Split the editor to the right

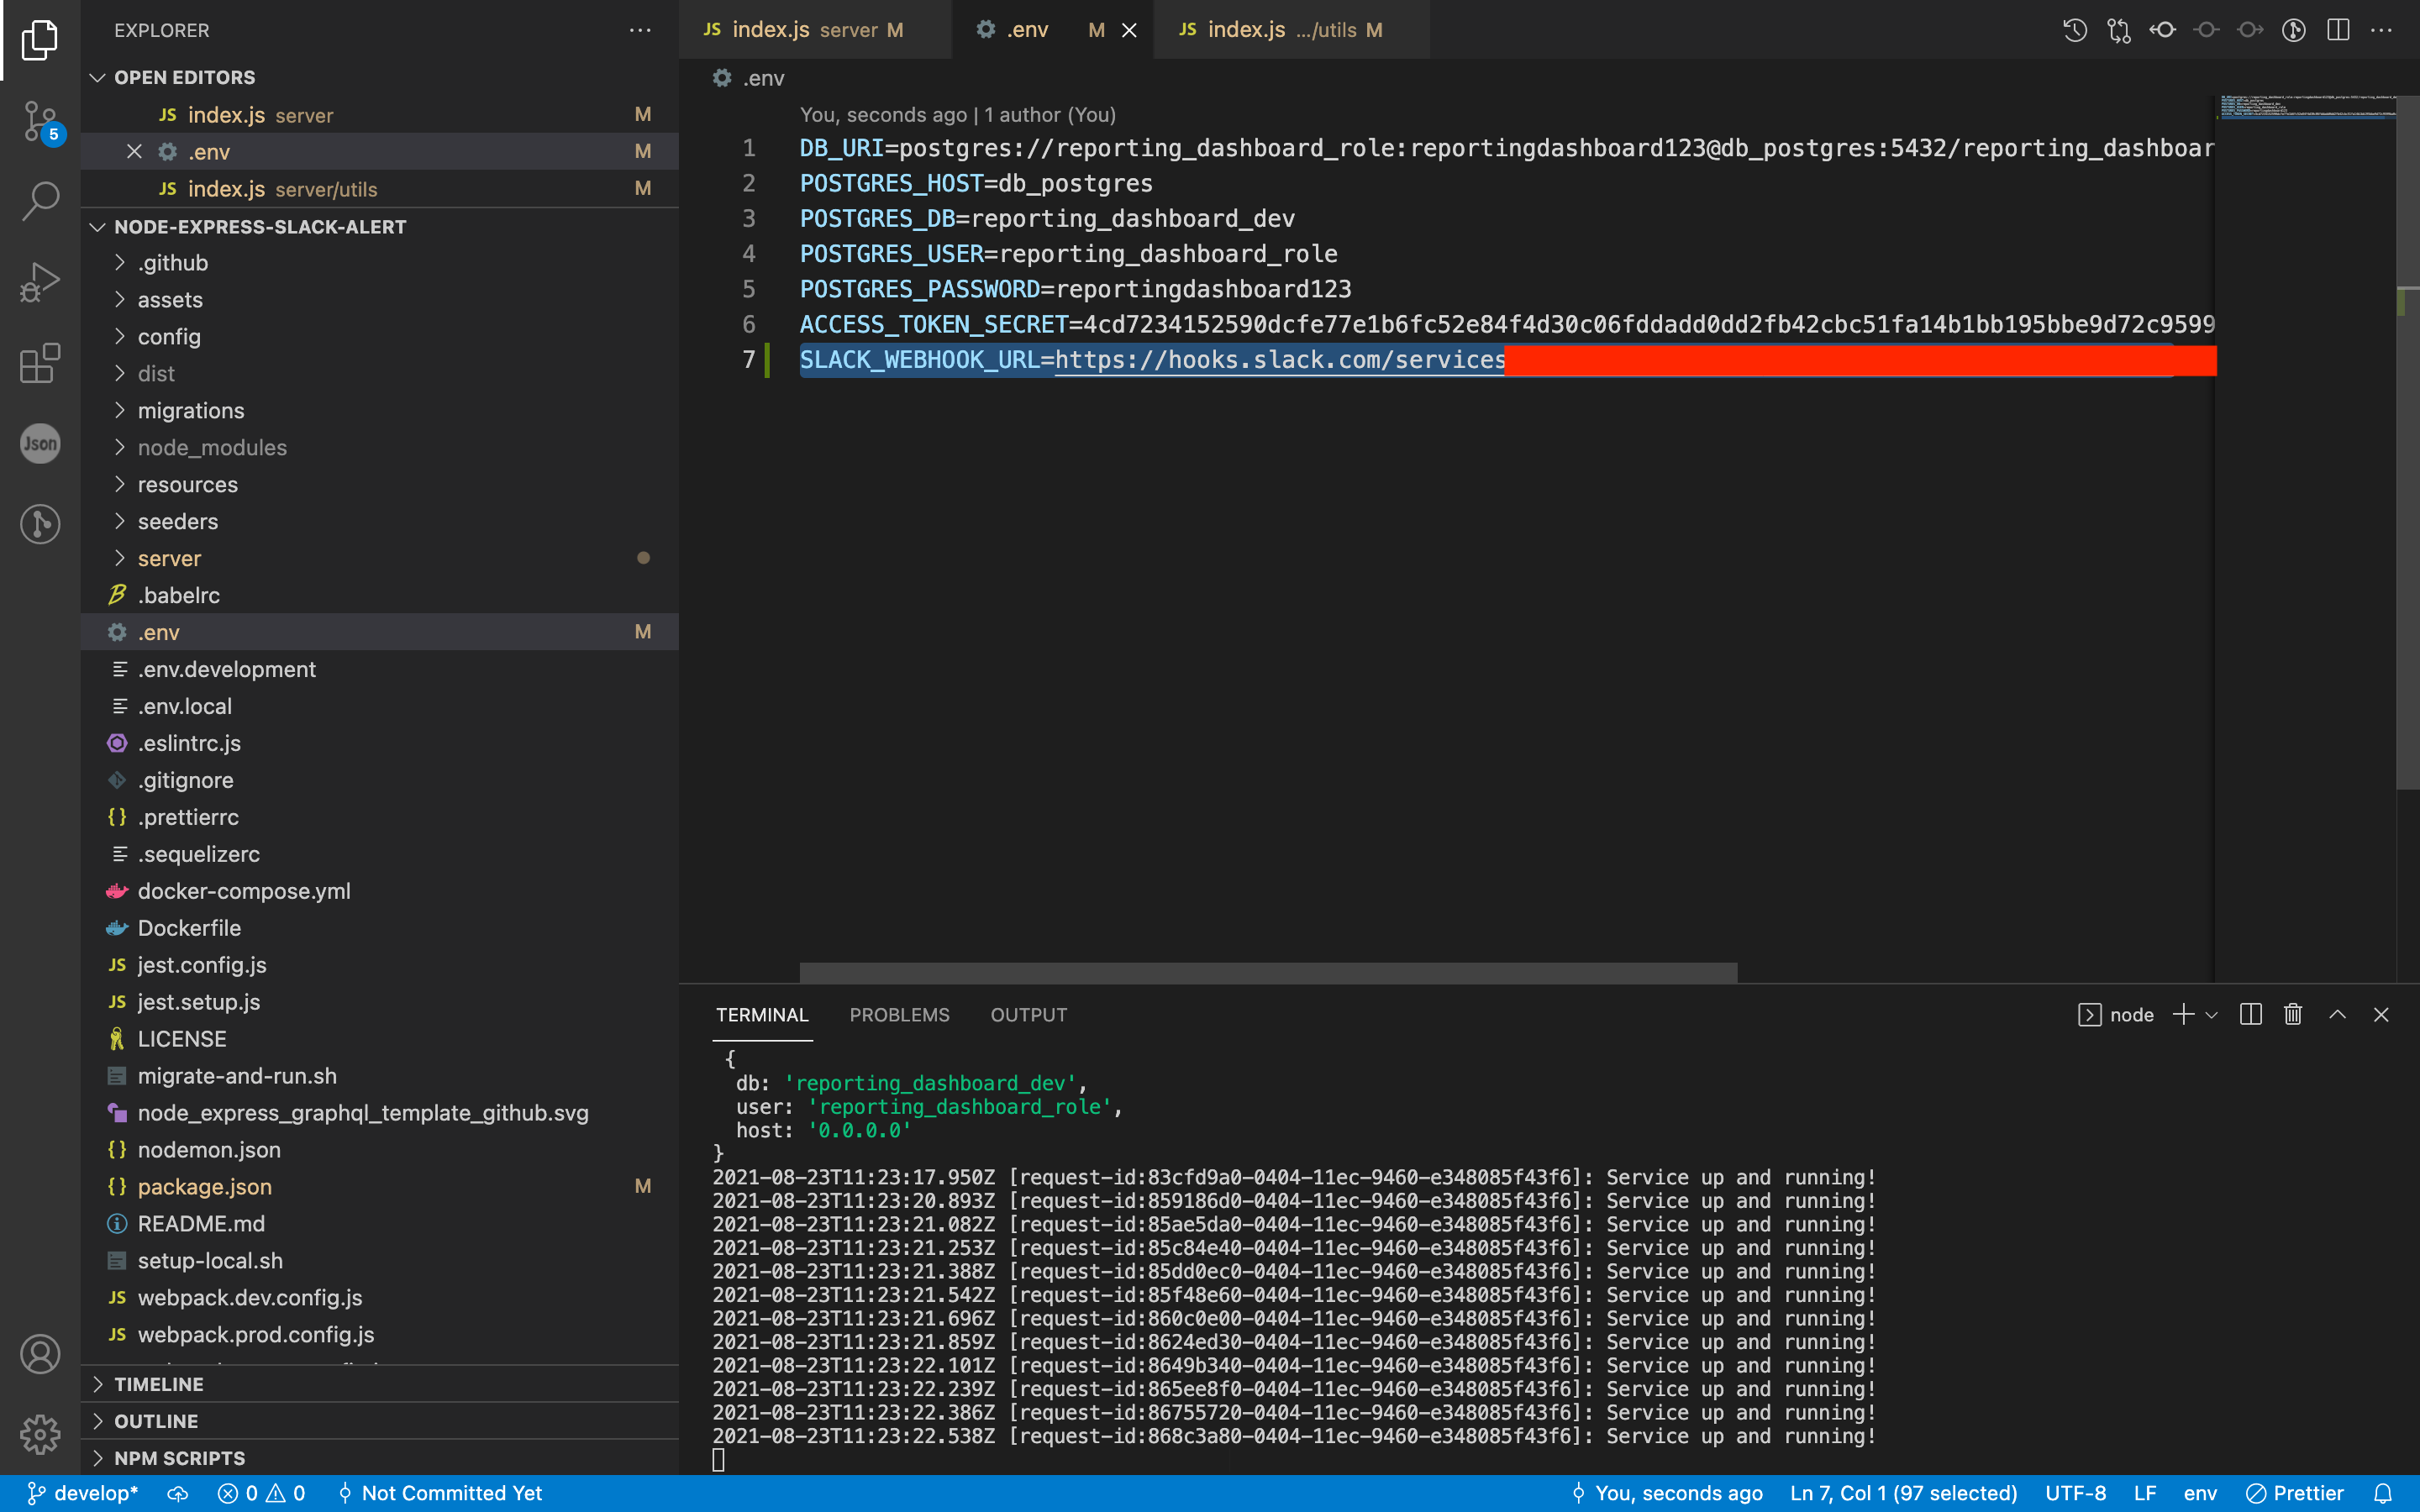click(2338, 30)
